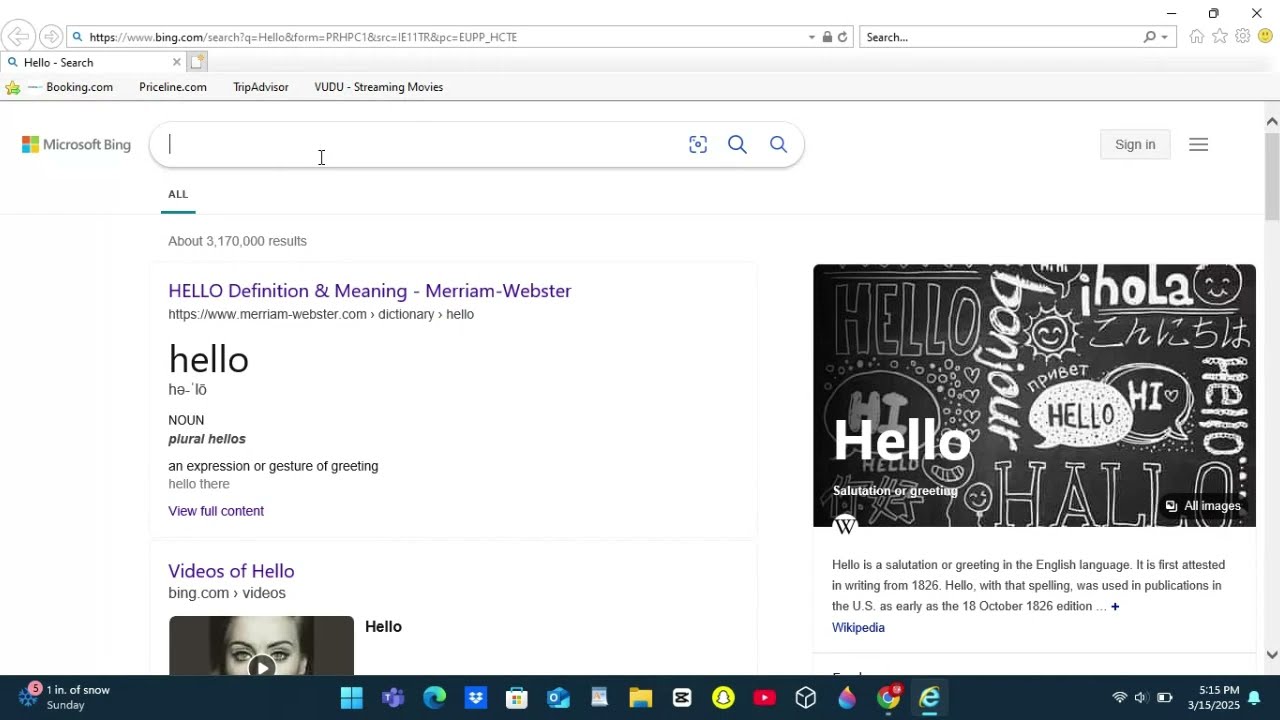Image resolution: width=1280 pixels, height=720 pixels.
Task: Click View full content link
Action: (216, 511)
